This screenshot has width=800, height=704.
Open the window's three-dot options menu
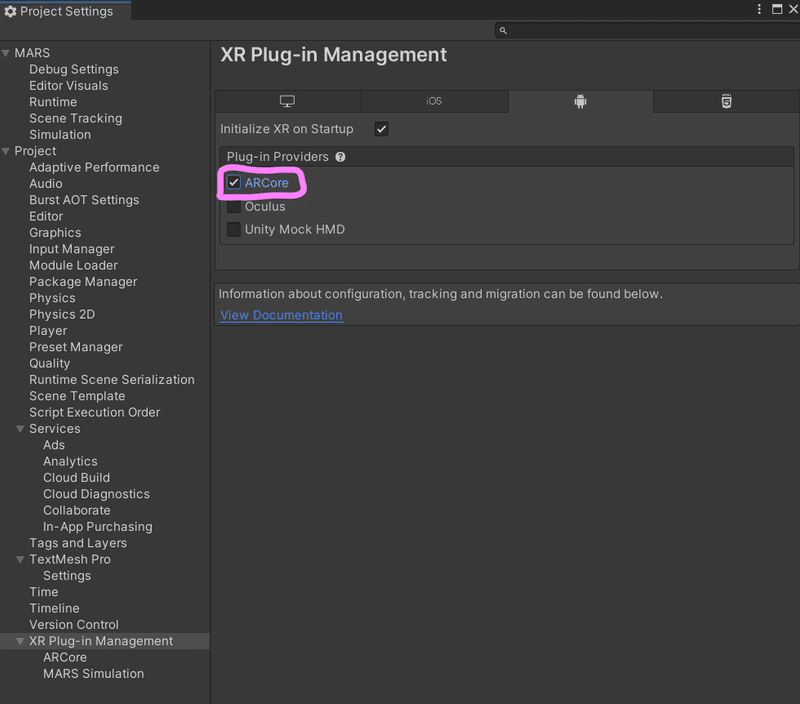758,9
